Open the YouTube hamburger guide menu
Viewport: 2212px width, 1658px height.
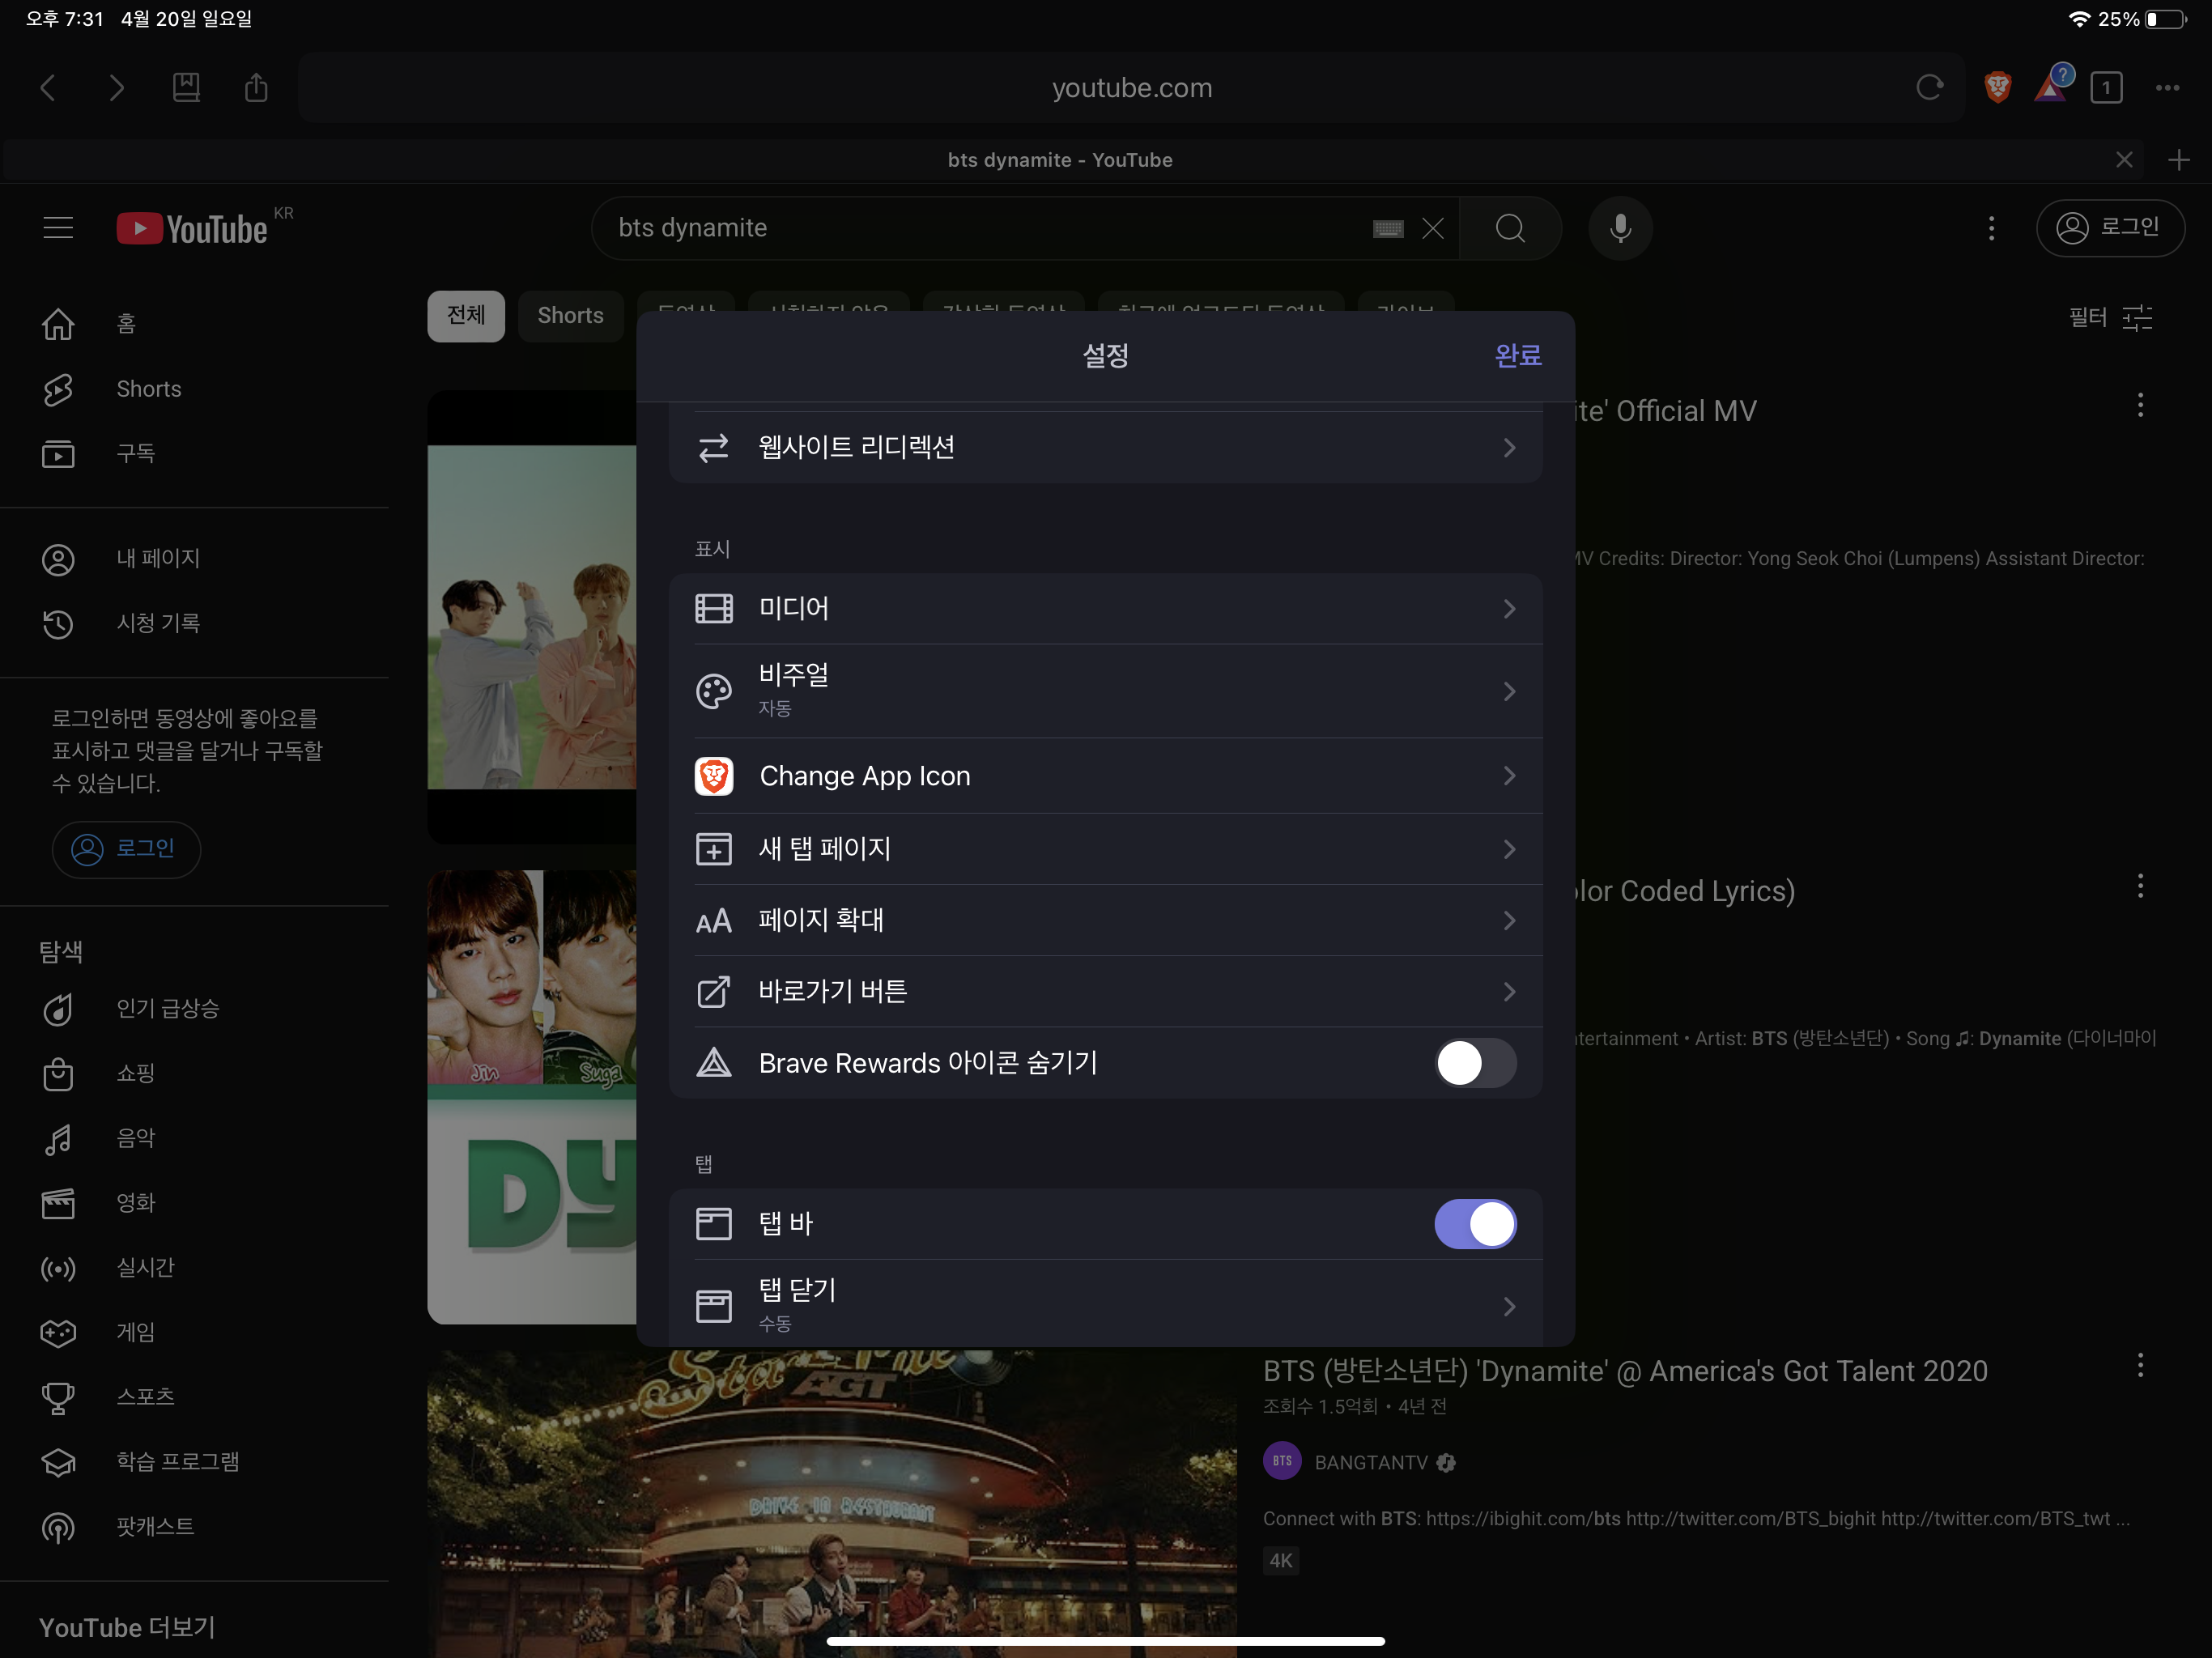coord(58,228)
